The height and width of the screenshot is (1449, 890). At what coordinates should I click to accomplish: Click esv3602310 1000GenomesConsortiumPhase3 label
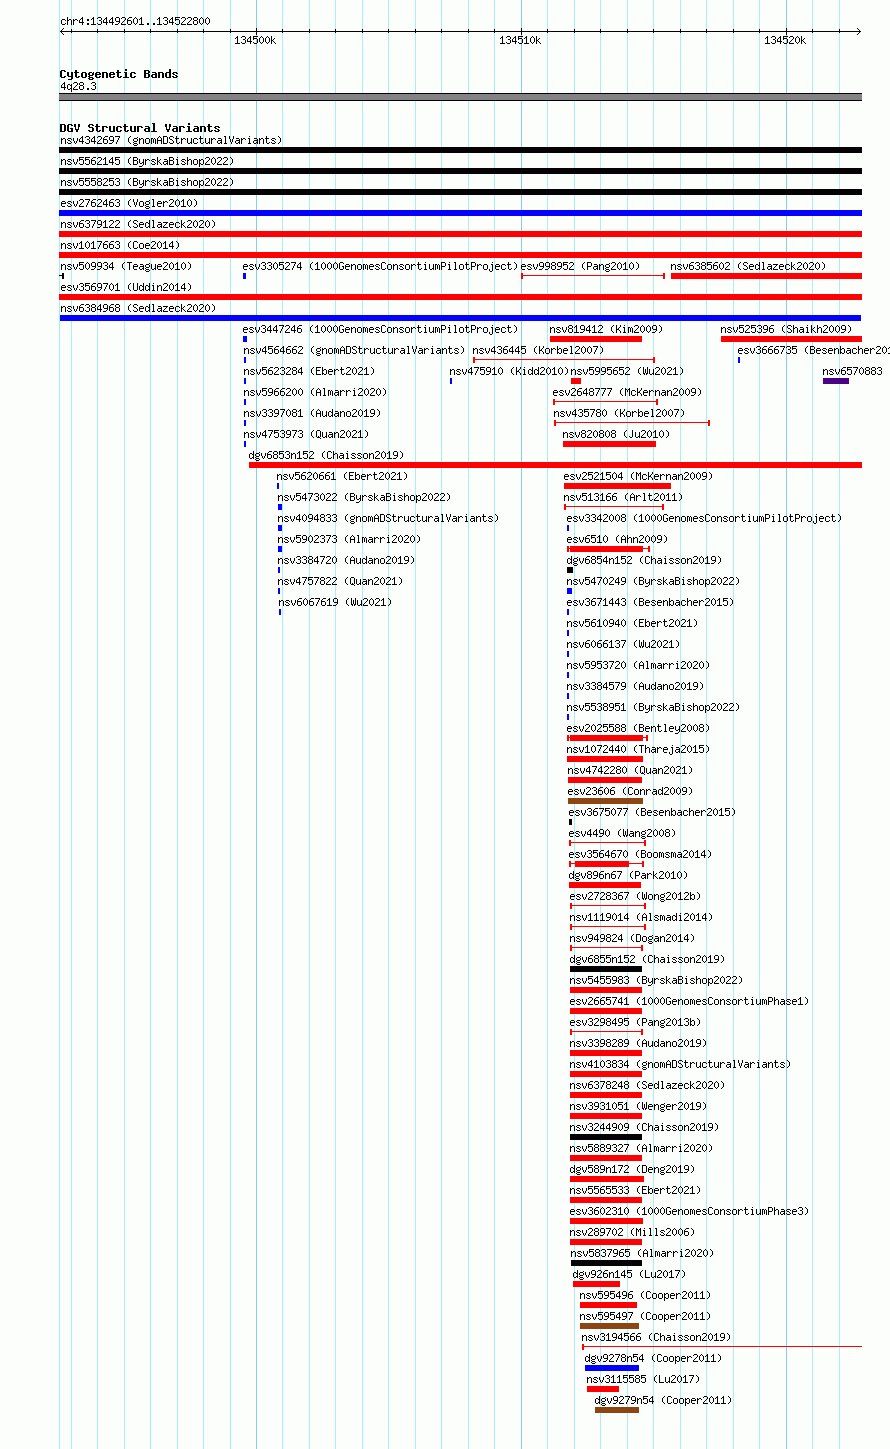click(x=689, y=1212)
